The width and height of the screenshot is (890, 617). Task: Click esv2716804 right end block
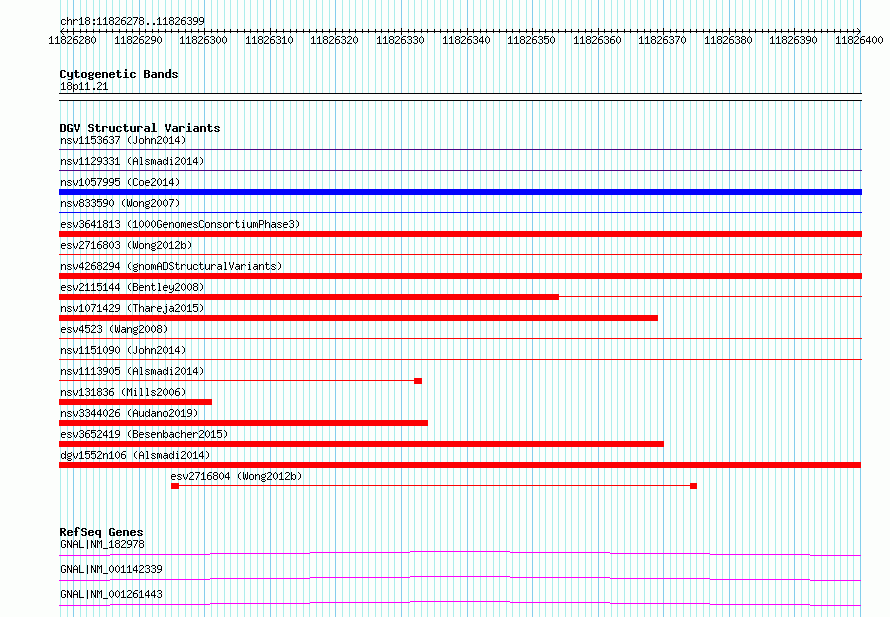tap(693, 486)
